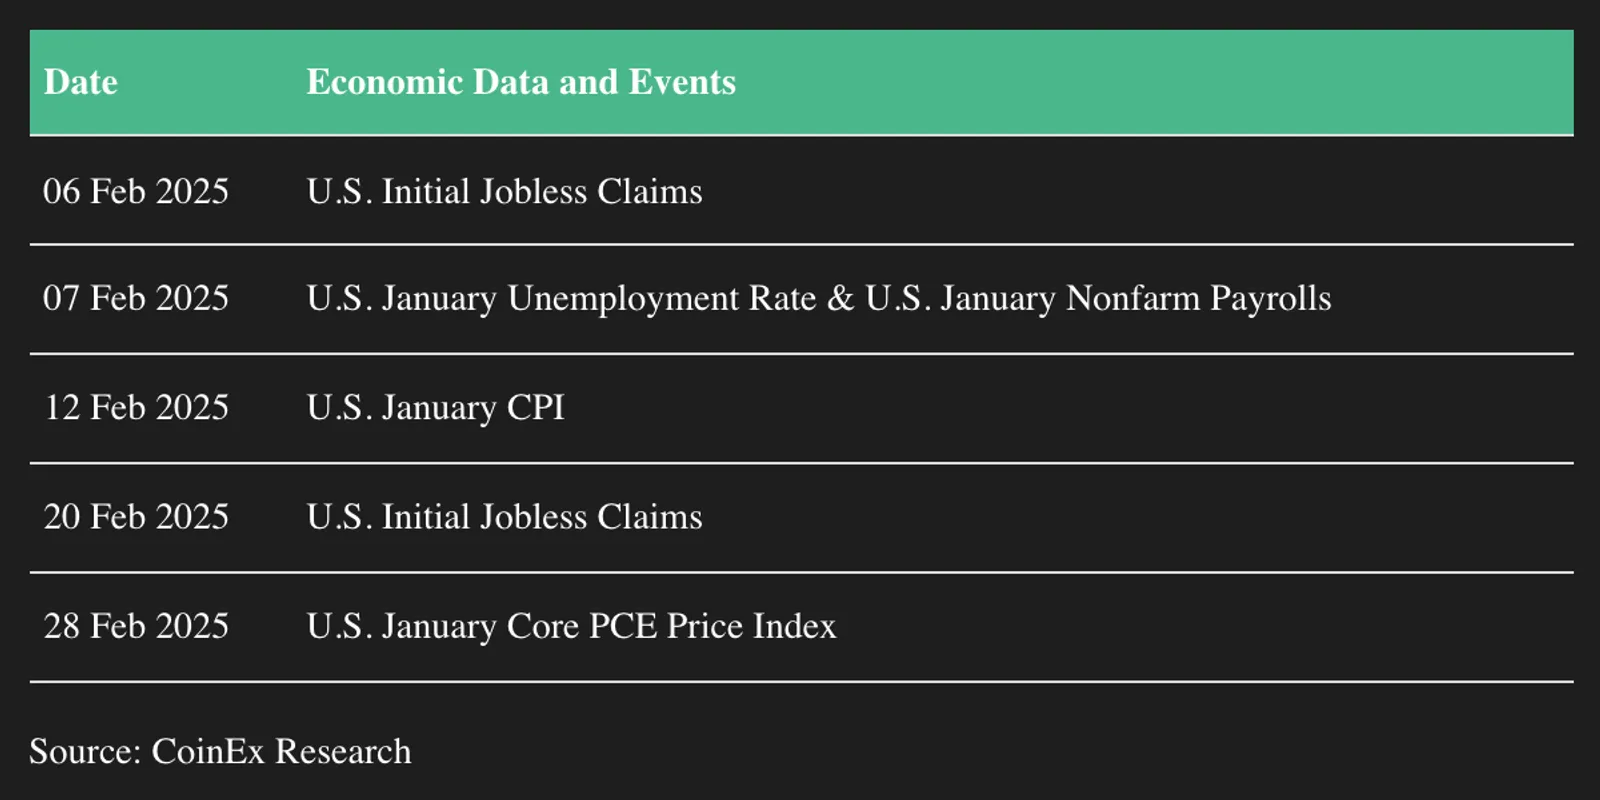Click the Date column header

[x=81, y=82]
